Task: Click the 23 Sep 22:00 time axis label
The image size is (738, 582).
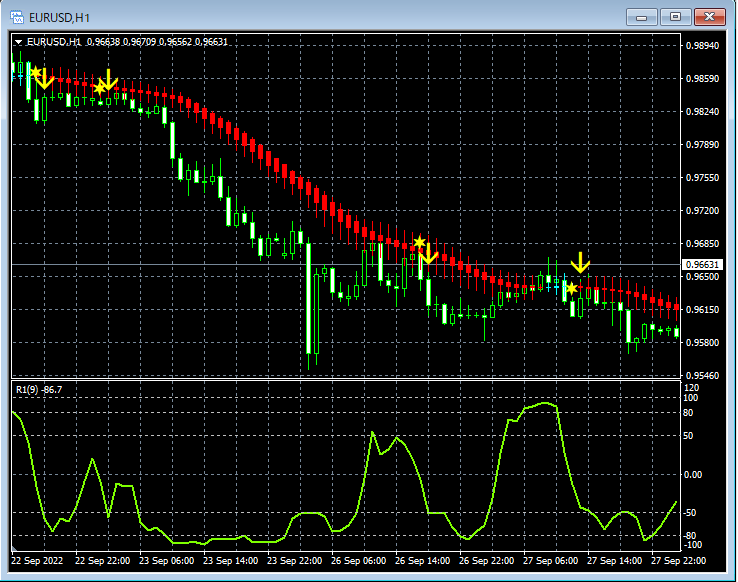Action: pos(295,561)
